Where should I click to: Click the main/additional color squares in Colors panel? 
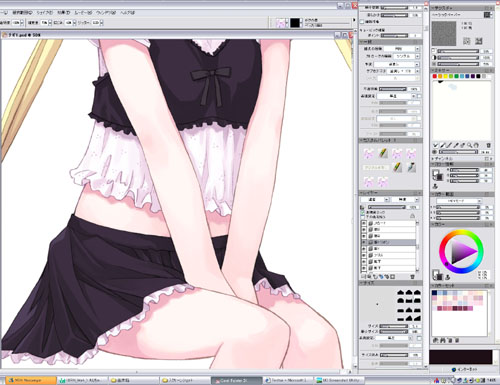pyautogui.click(x=437, y=174)
